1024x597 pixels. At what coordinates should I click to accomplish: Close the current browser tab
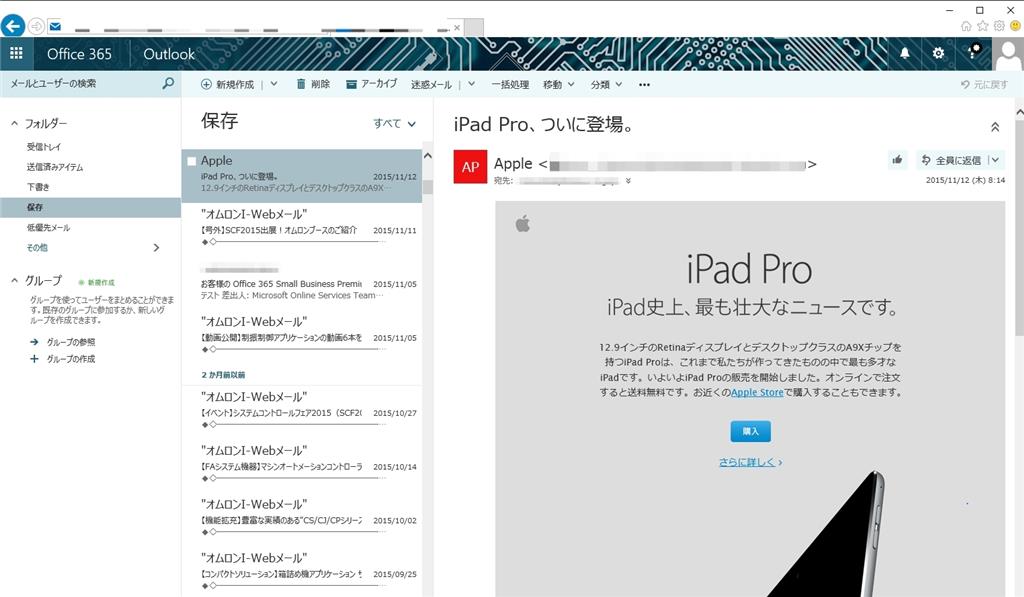tap(456, 27)
